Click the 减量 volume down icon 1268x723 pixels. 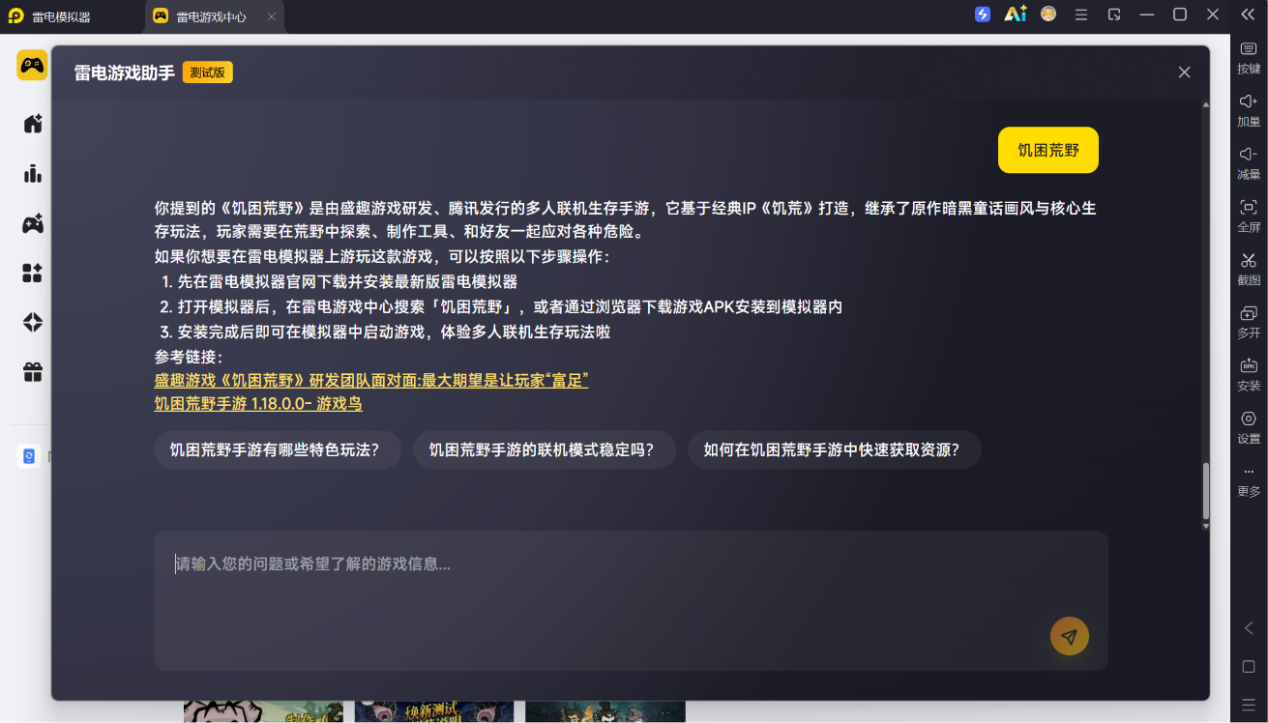pyautogui.click(x=1249, y=164)
